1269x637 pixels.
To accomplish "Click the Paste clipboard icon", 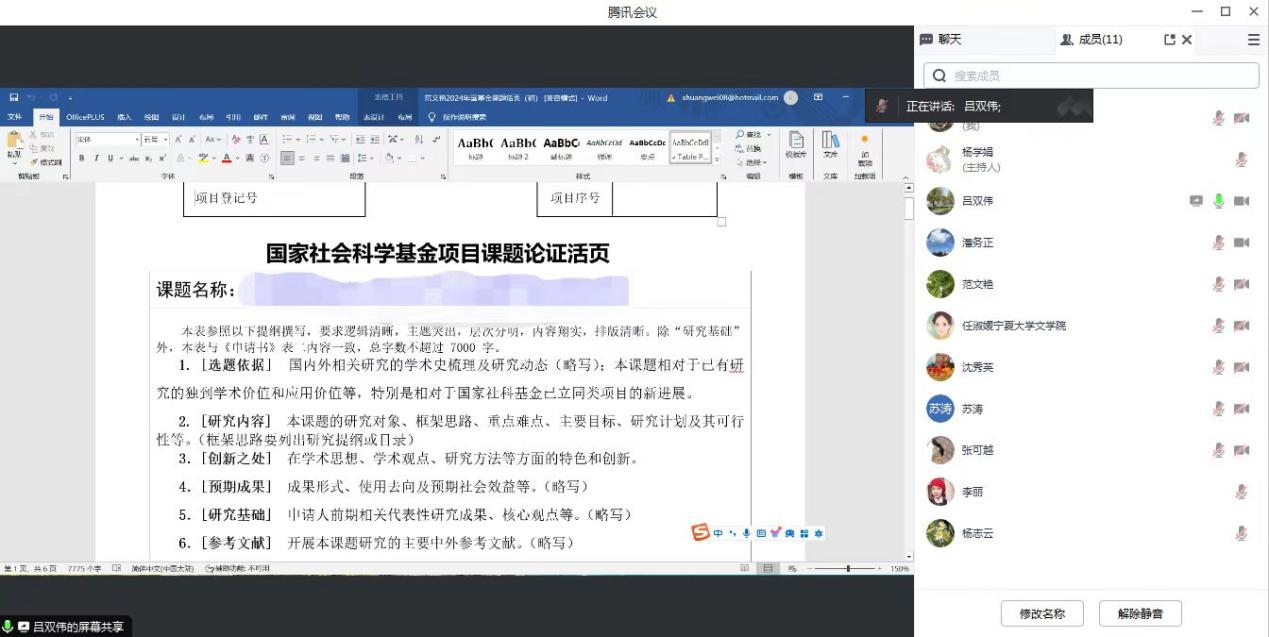I will [x=14, y=144].
